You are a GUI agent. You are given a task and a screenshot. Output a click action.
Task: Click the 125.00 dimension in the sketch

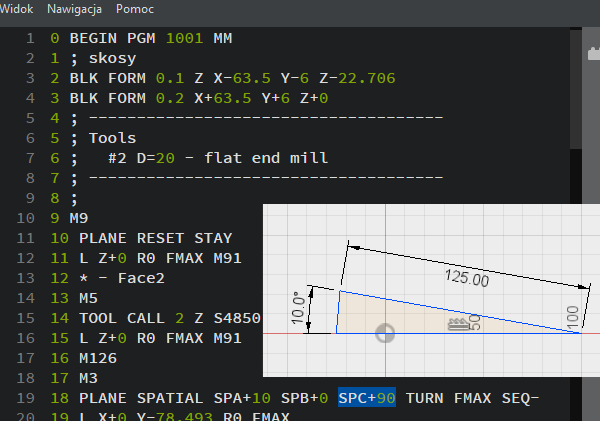(467, 277)
